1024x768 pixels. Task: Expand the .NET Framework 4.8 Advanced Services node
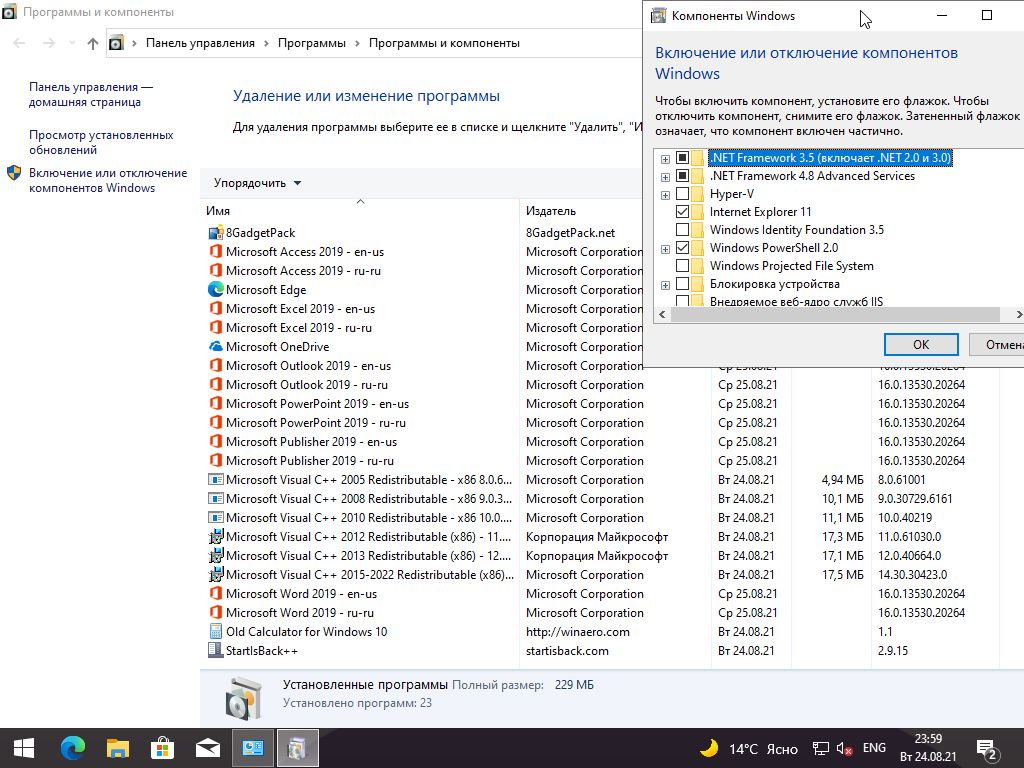(665, 178)
